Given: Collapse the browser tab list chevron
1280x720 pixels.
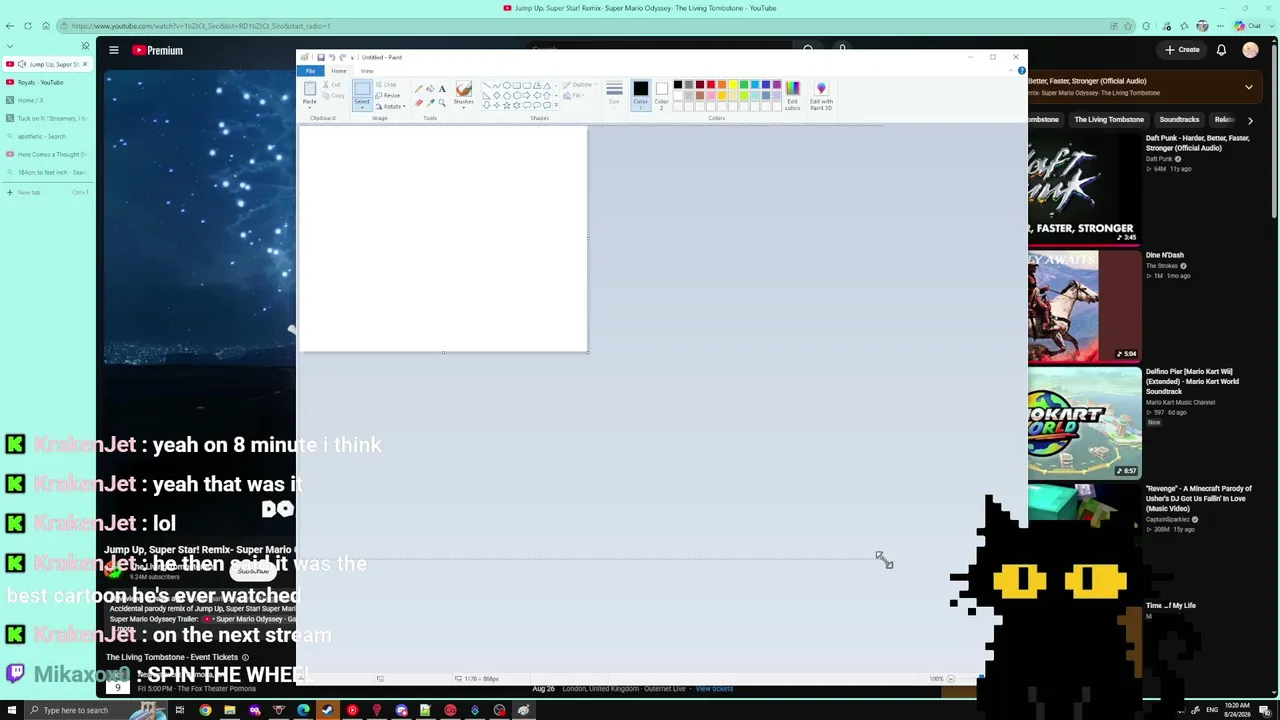Looking at the screenshot, I should click(10, 45).
